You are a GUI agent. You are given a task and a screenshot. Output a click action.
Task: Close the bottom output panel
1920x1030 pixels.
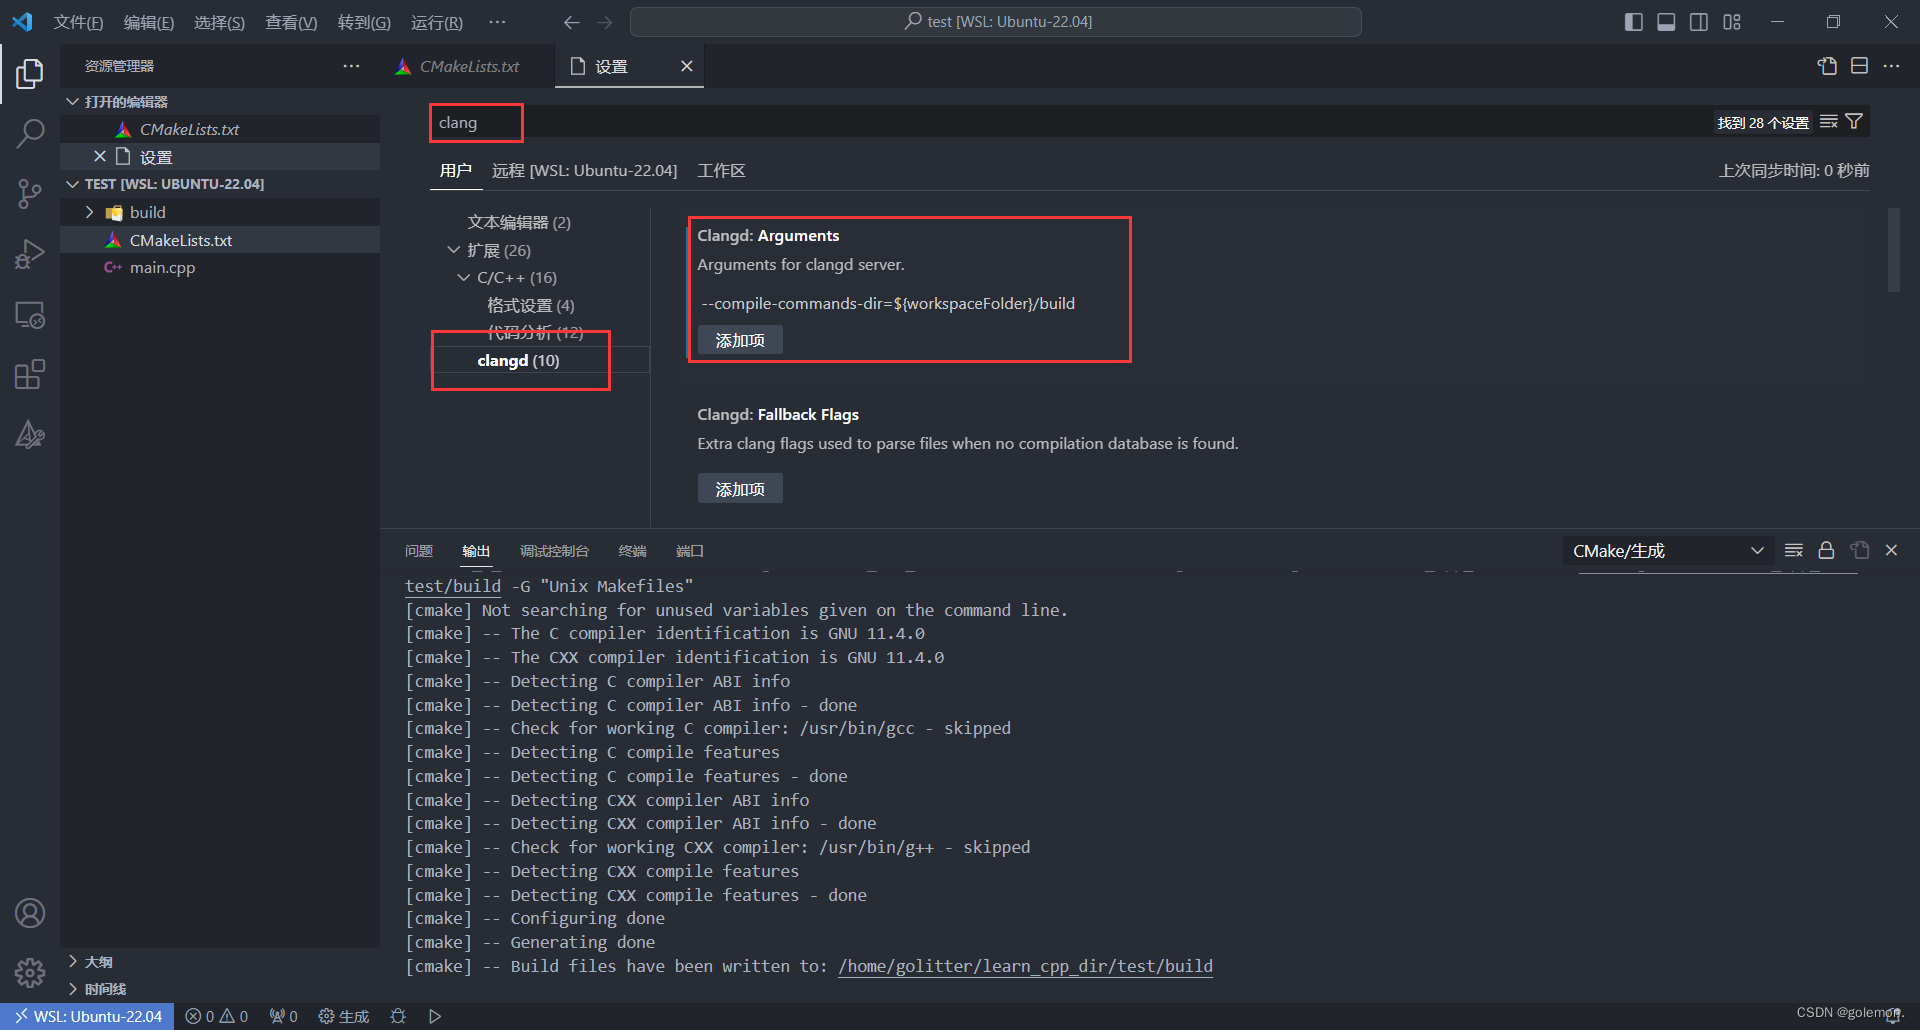tap(1891, 551)
